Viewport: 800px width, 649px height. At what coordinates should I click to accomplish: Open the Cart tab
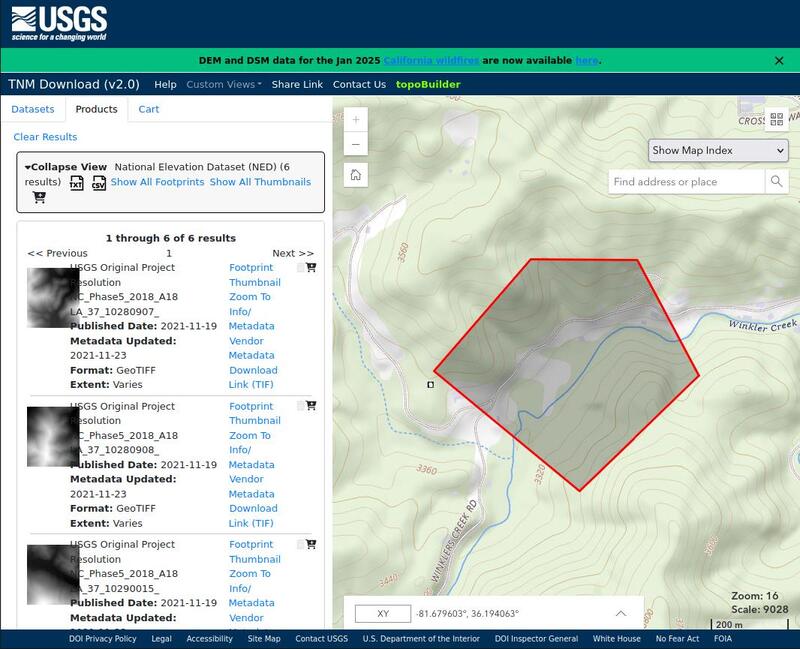pos(148,109)
